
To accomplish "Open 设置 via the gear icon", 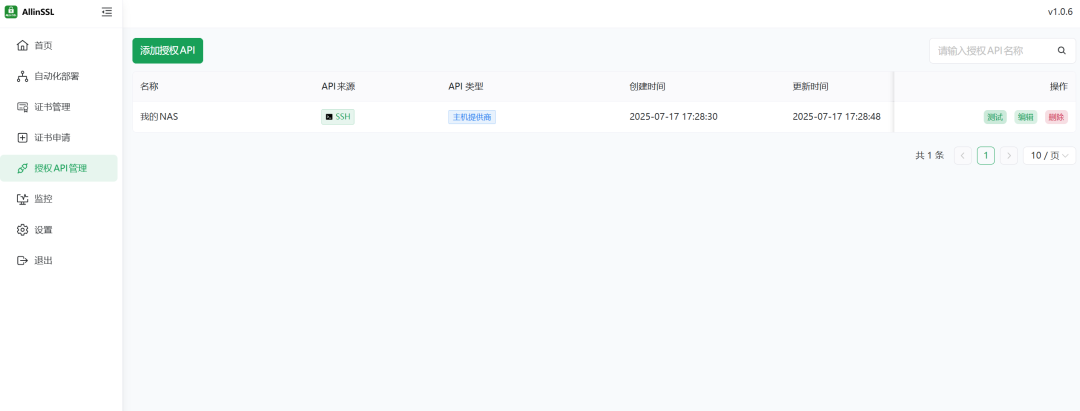I will click(x=22, y=230).
